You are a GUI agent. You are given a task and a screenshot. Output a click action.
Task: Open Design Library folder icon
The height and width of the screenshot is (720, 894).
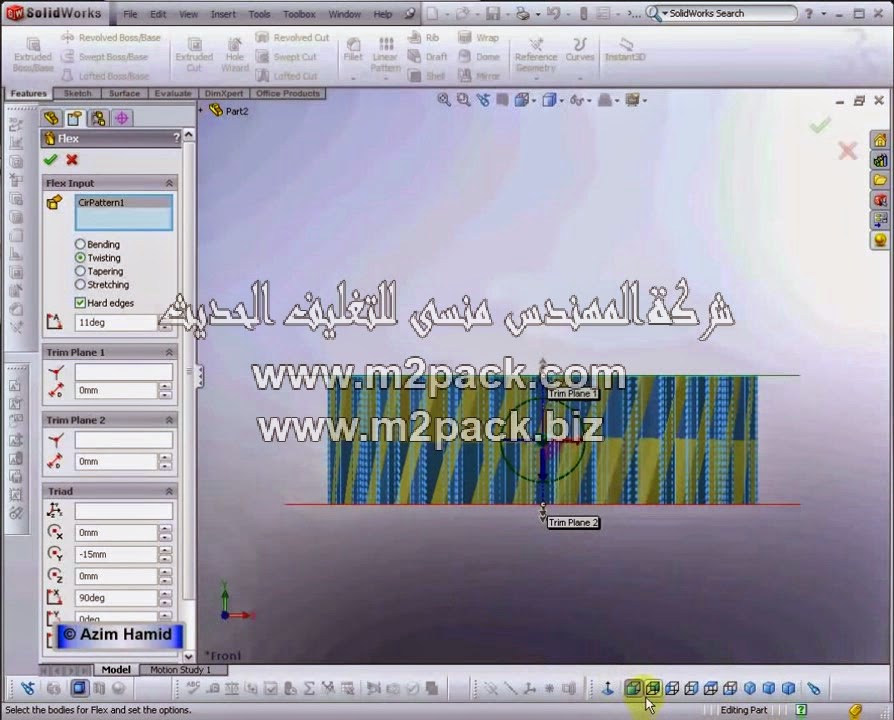coord(880,180)
